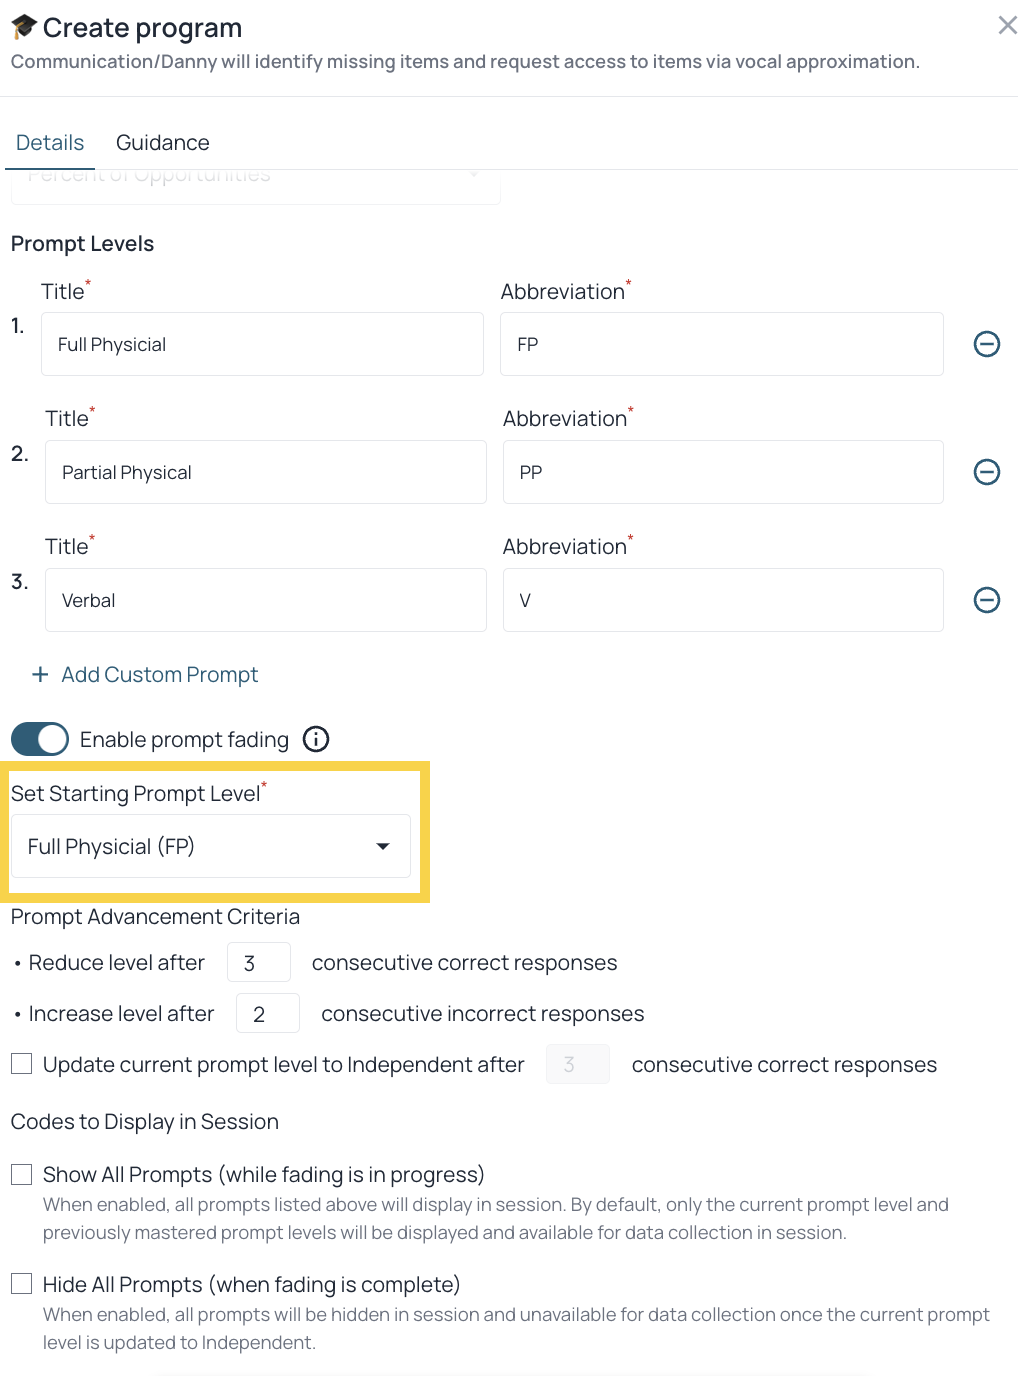Switch to the Guidance tab
This screenshot has height=1376, width=1018.
pyautogui.click(x=162, y=143)
